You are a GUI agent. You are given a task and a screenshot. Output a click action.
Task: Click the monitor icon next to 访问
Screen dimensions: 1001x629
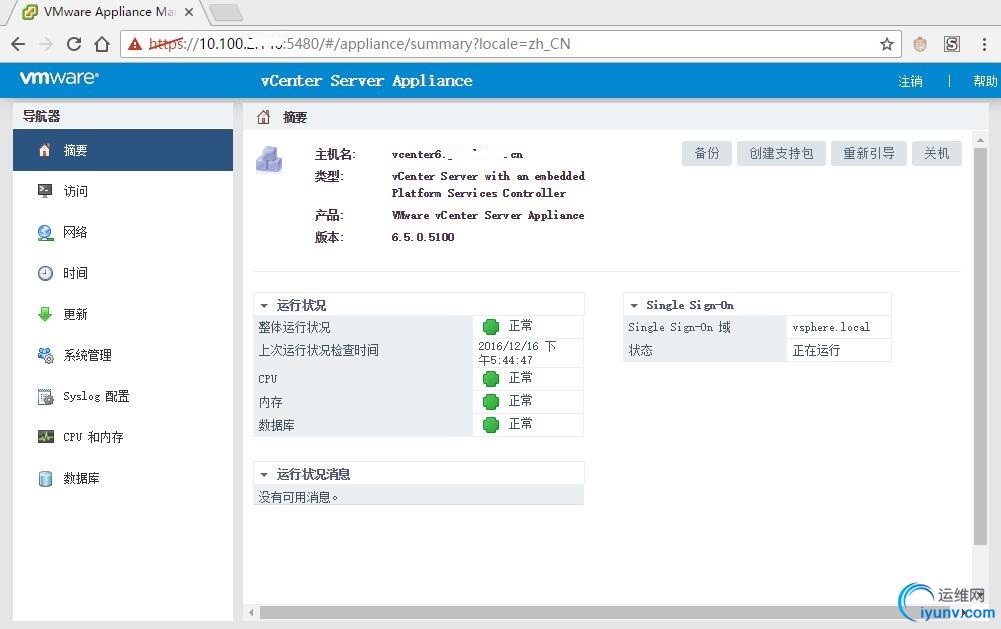coord(45,191)
